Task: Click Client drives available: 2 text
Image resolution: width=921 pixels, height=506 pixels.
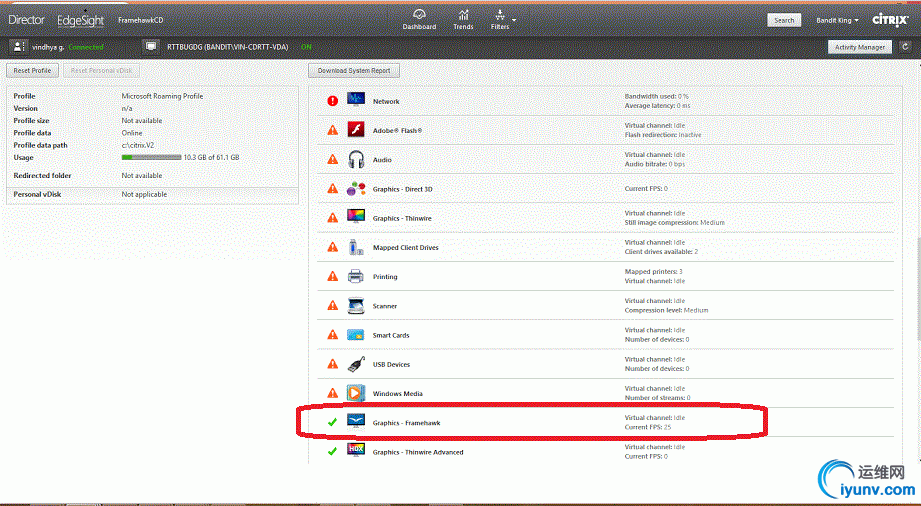Action: 661,252
